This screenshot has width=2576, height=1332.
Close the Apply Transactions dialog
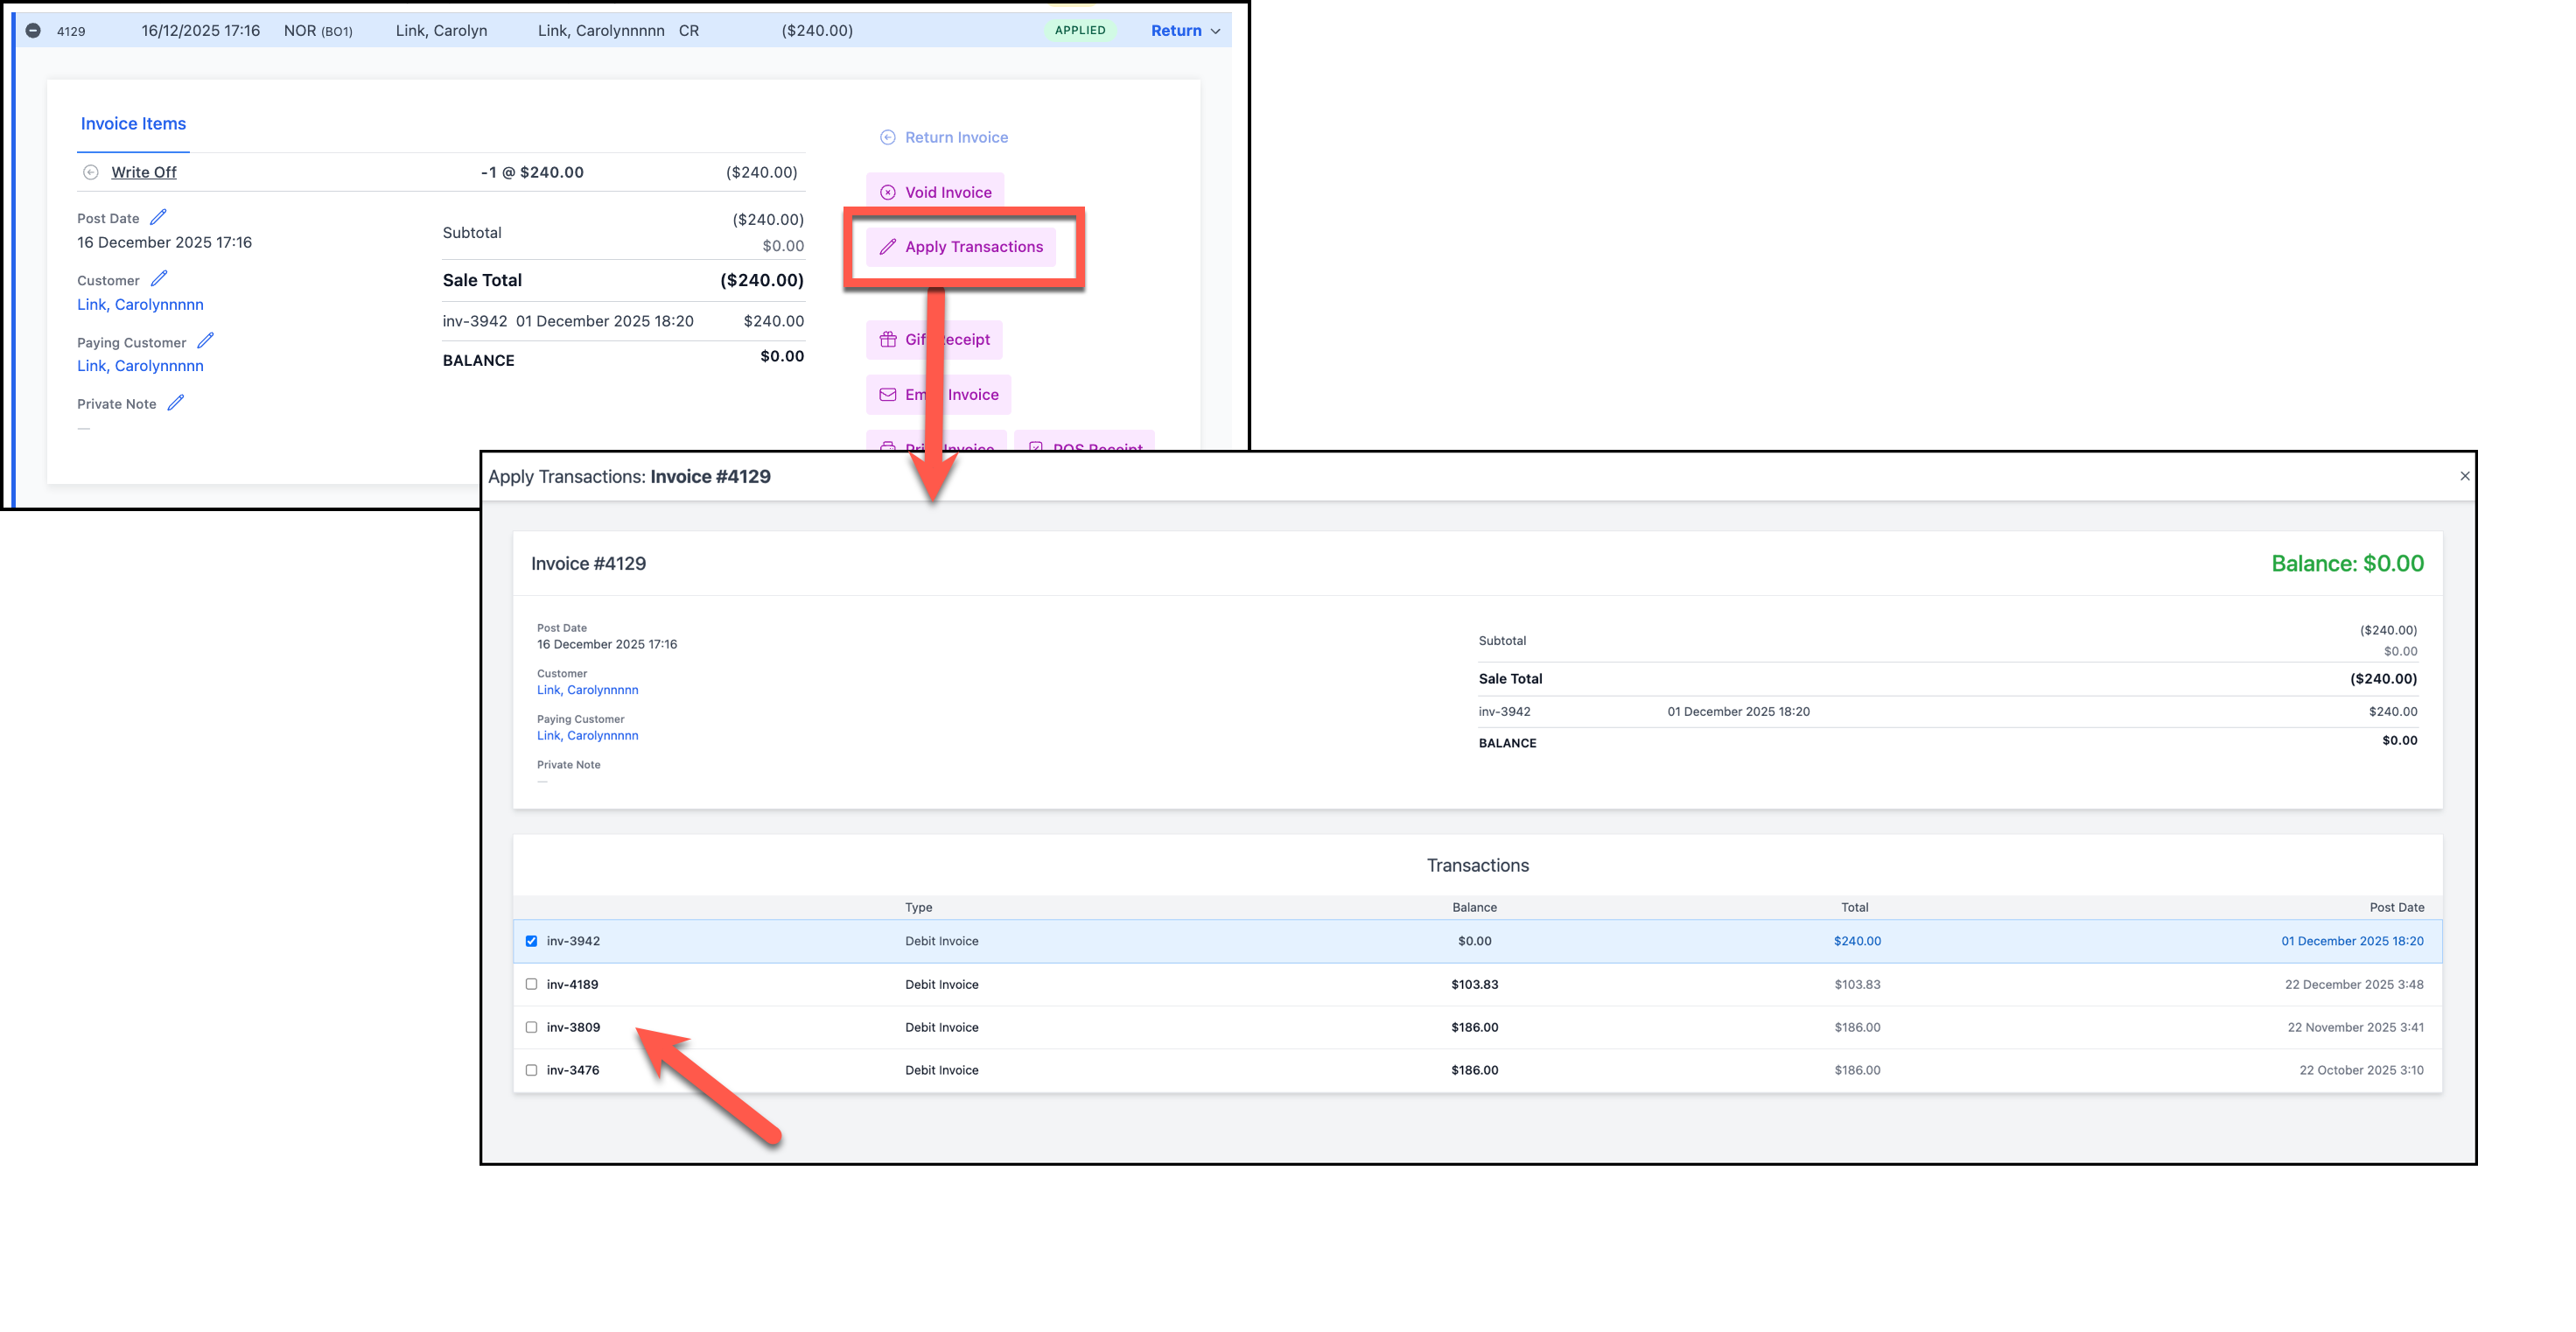click(x=2464, y=476)
